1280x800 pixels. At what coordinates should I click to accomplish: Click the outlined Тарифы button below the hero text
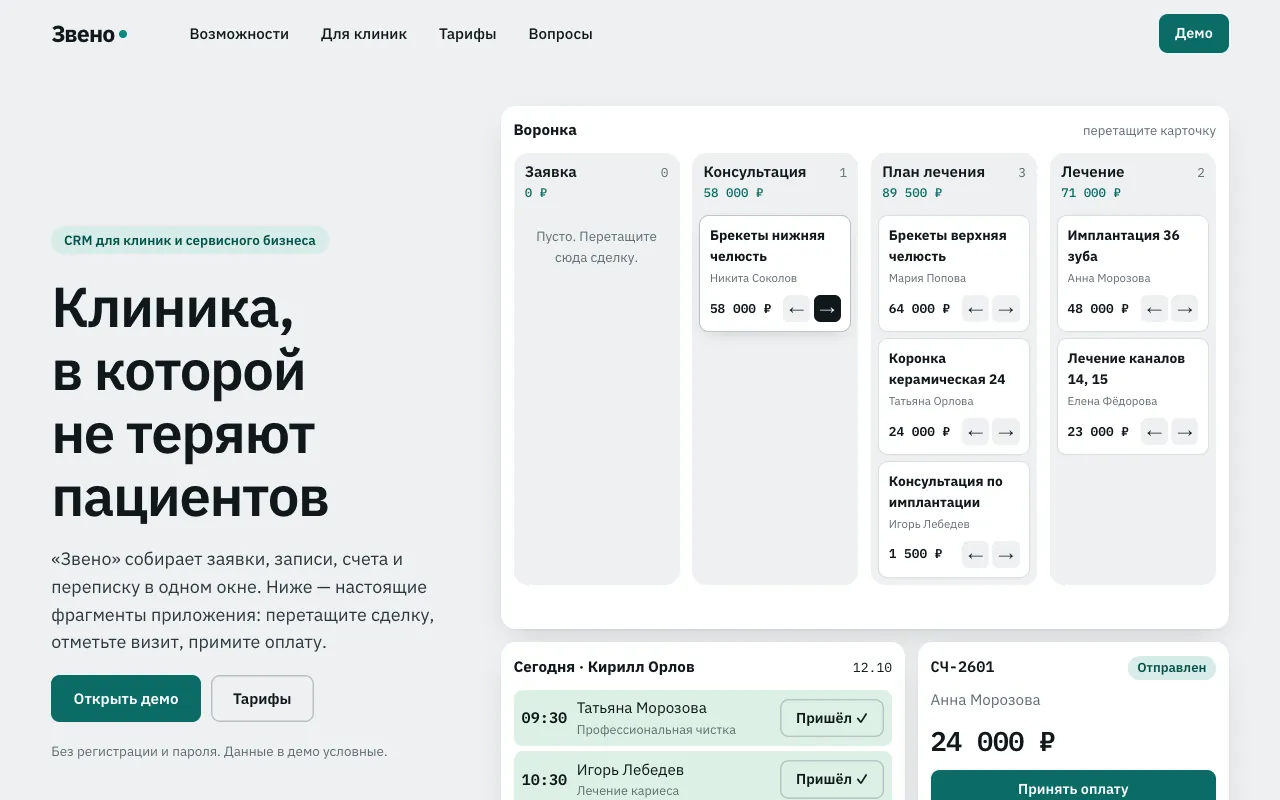[262, 699]
